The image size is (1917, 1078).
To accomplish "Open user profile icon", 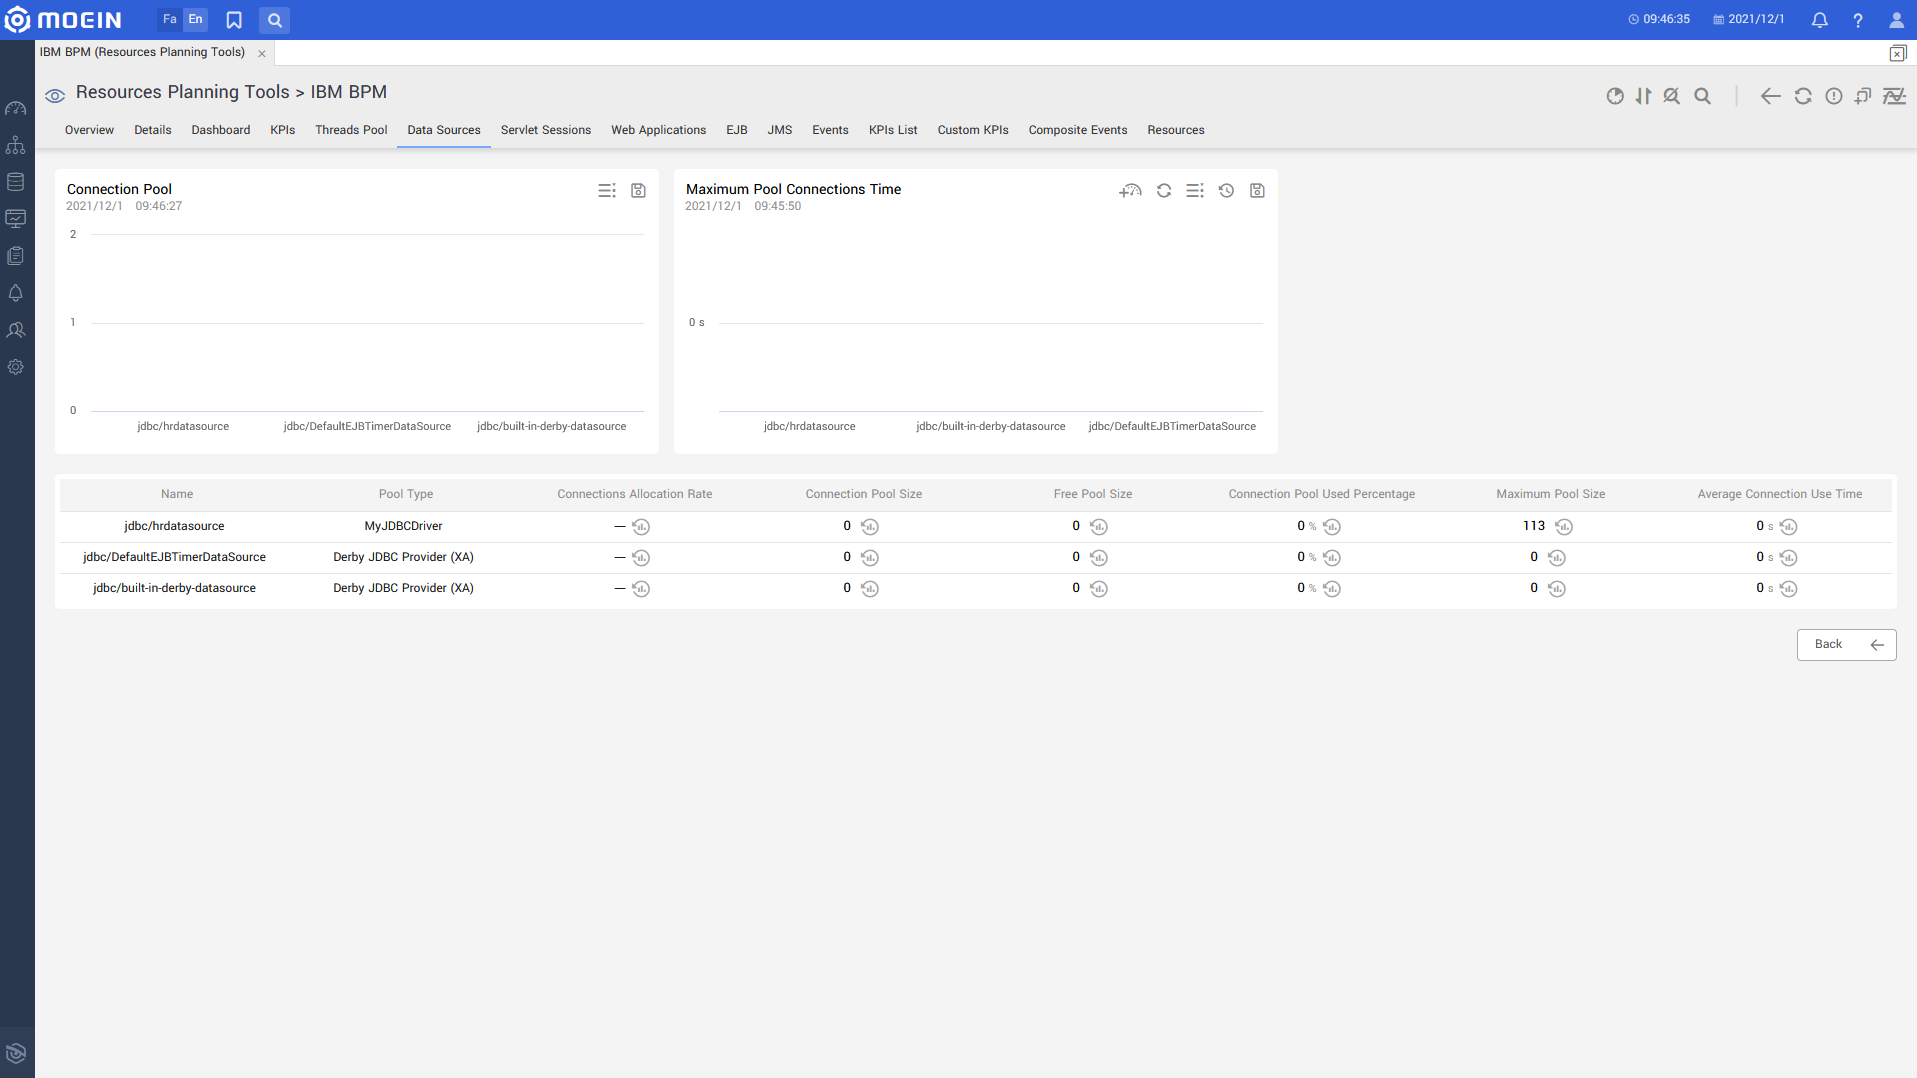I will click(1895, 20).
